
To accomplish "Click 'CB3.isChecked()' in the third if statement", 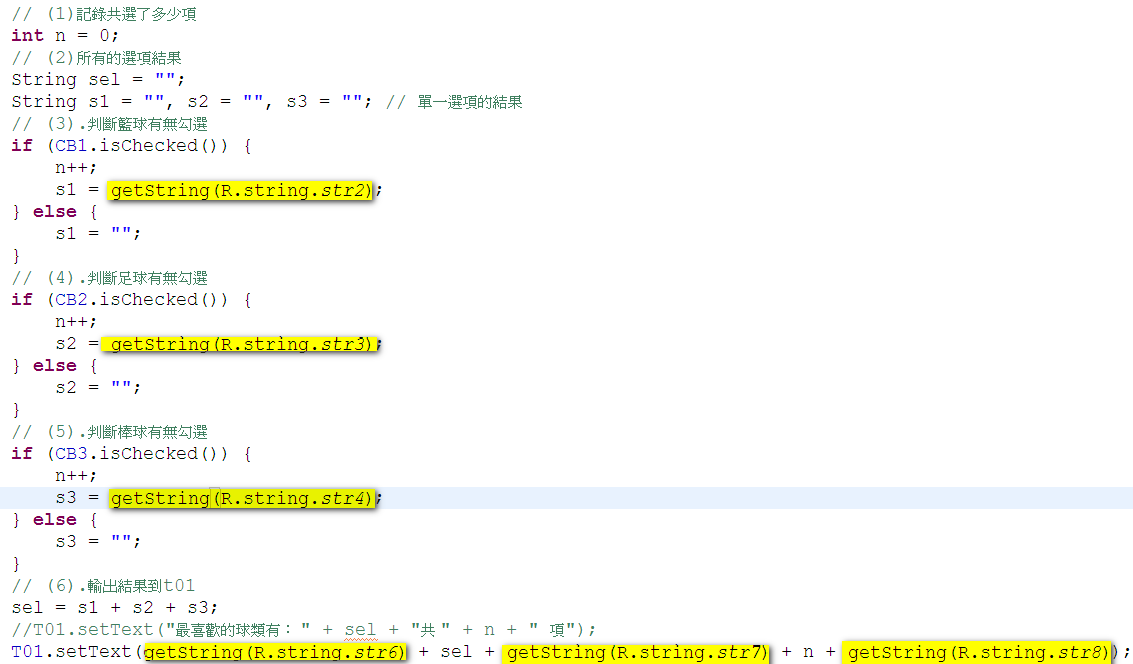I will pos(141,454).
